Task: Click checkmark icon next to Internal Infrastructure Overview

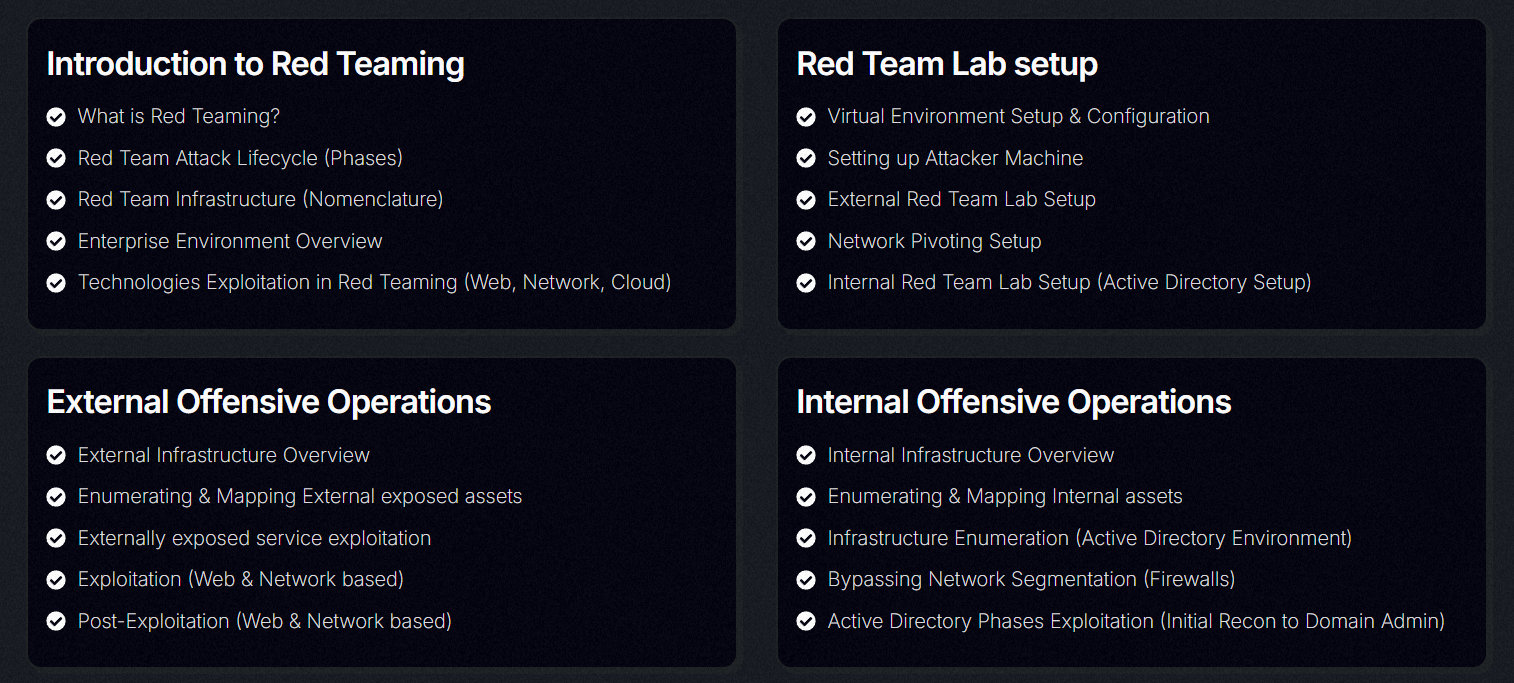Action: coord(806,456)
